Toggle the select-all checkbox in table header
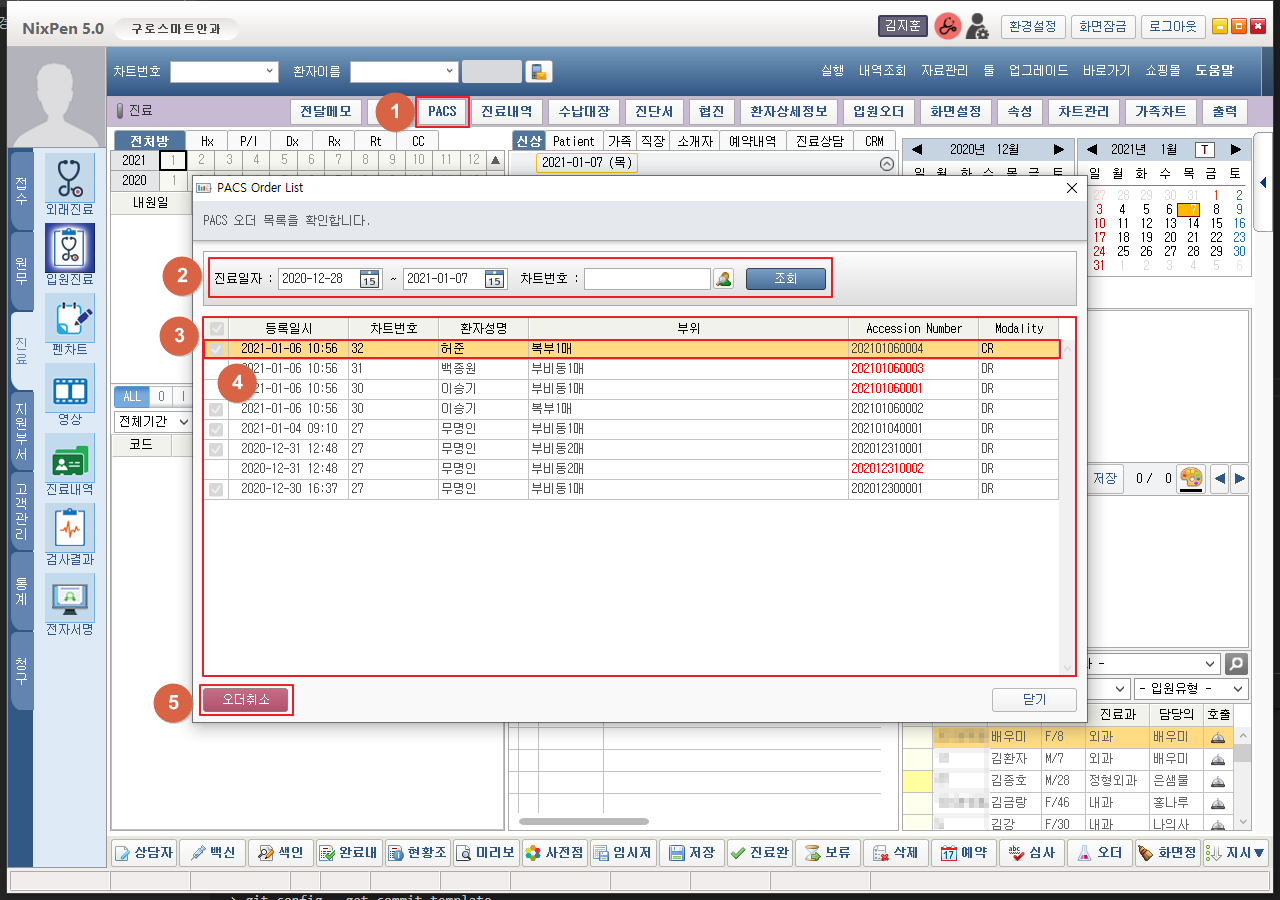The image size is (1280, 900). tap(216, 328)
